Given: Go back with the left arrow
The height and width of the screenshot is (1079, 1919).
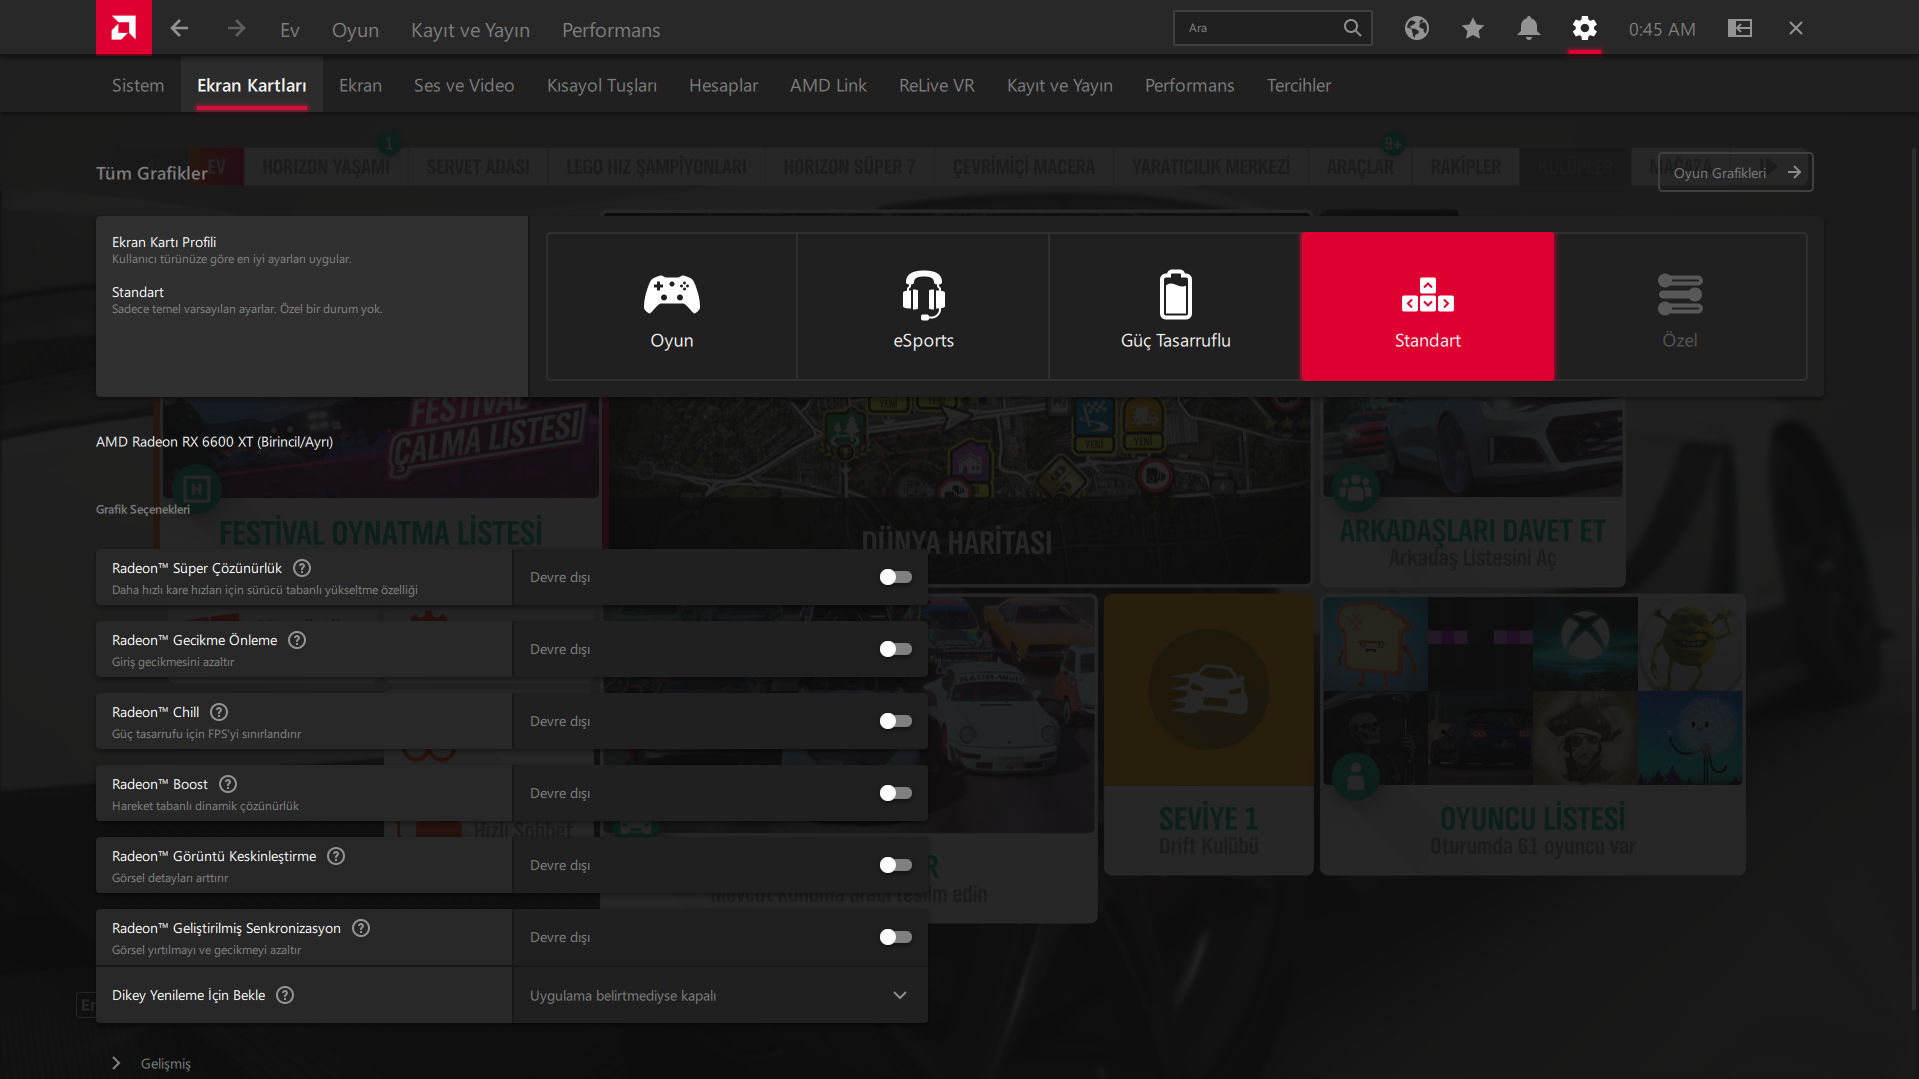Looking at the screenshot, I should coord(179,28).
